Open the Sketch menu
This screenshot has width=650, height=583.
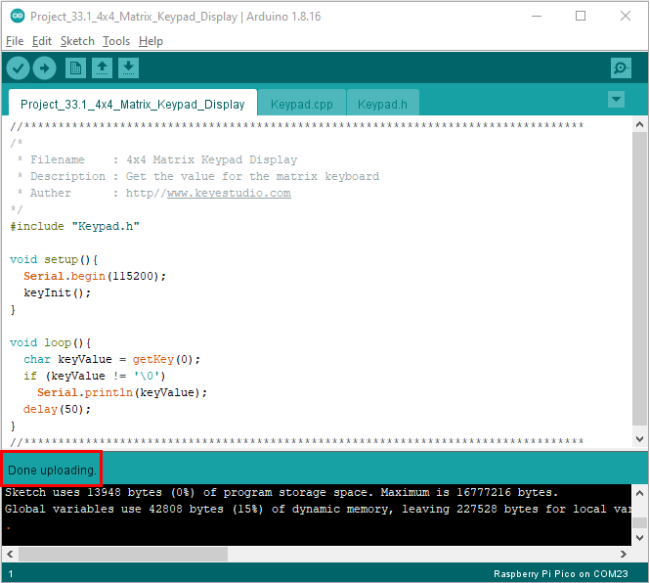[77, 41]
